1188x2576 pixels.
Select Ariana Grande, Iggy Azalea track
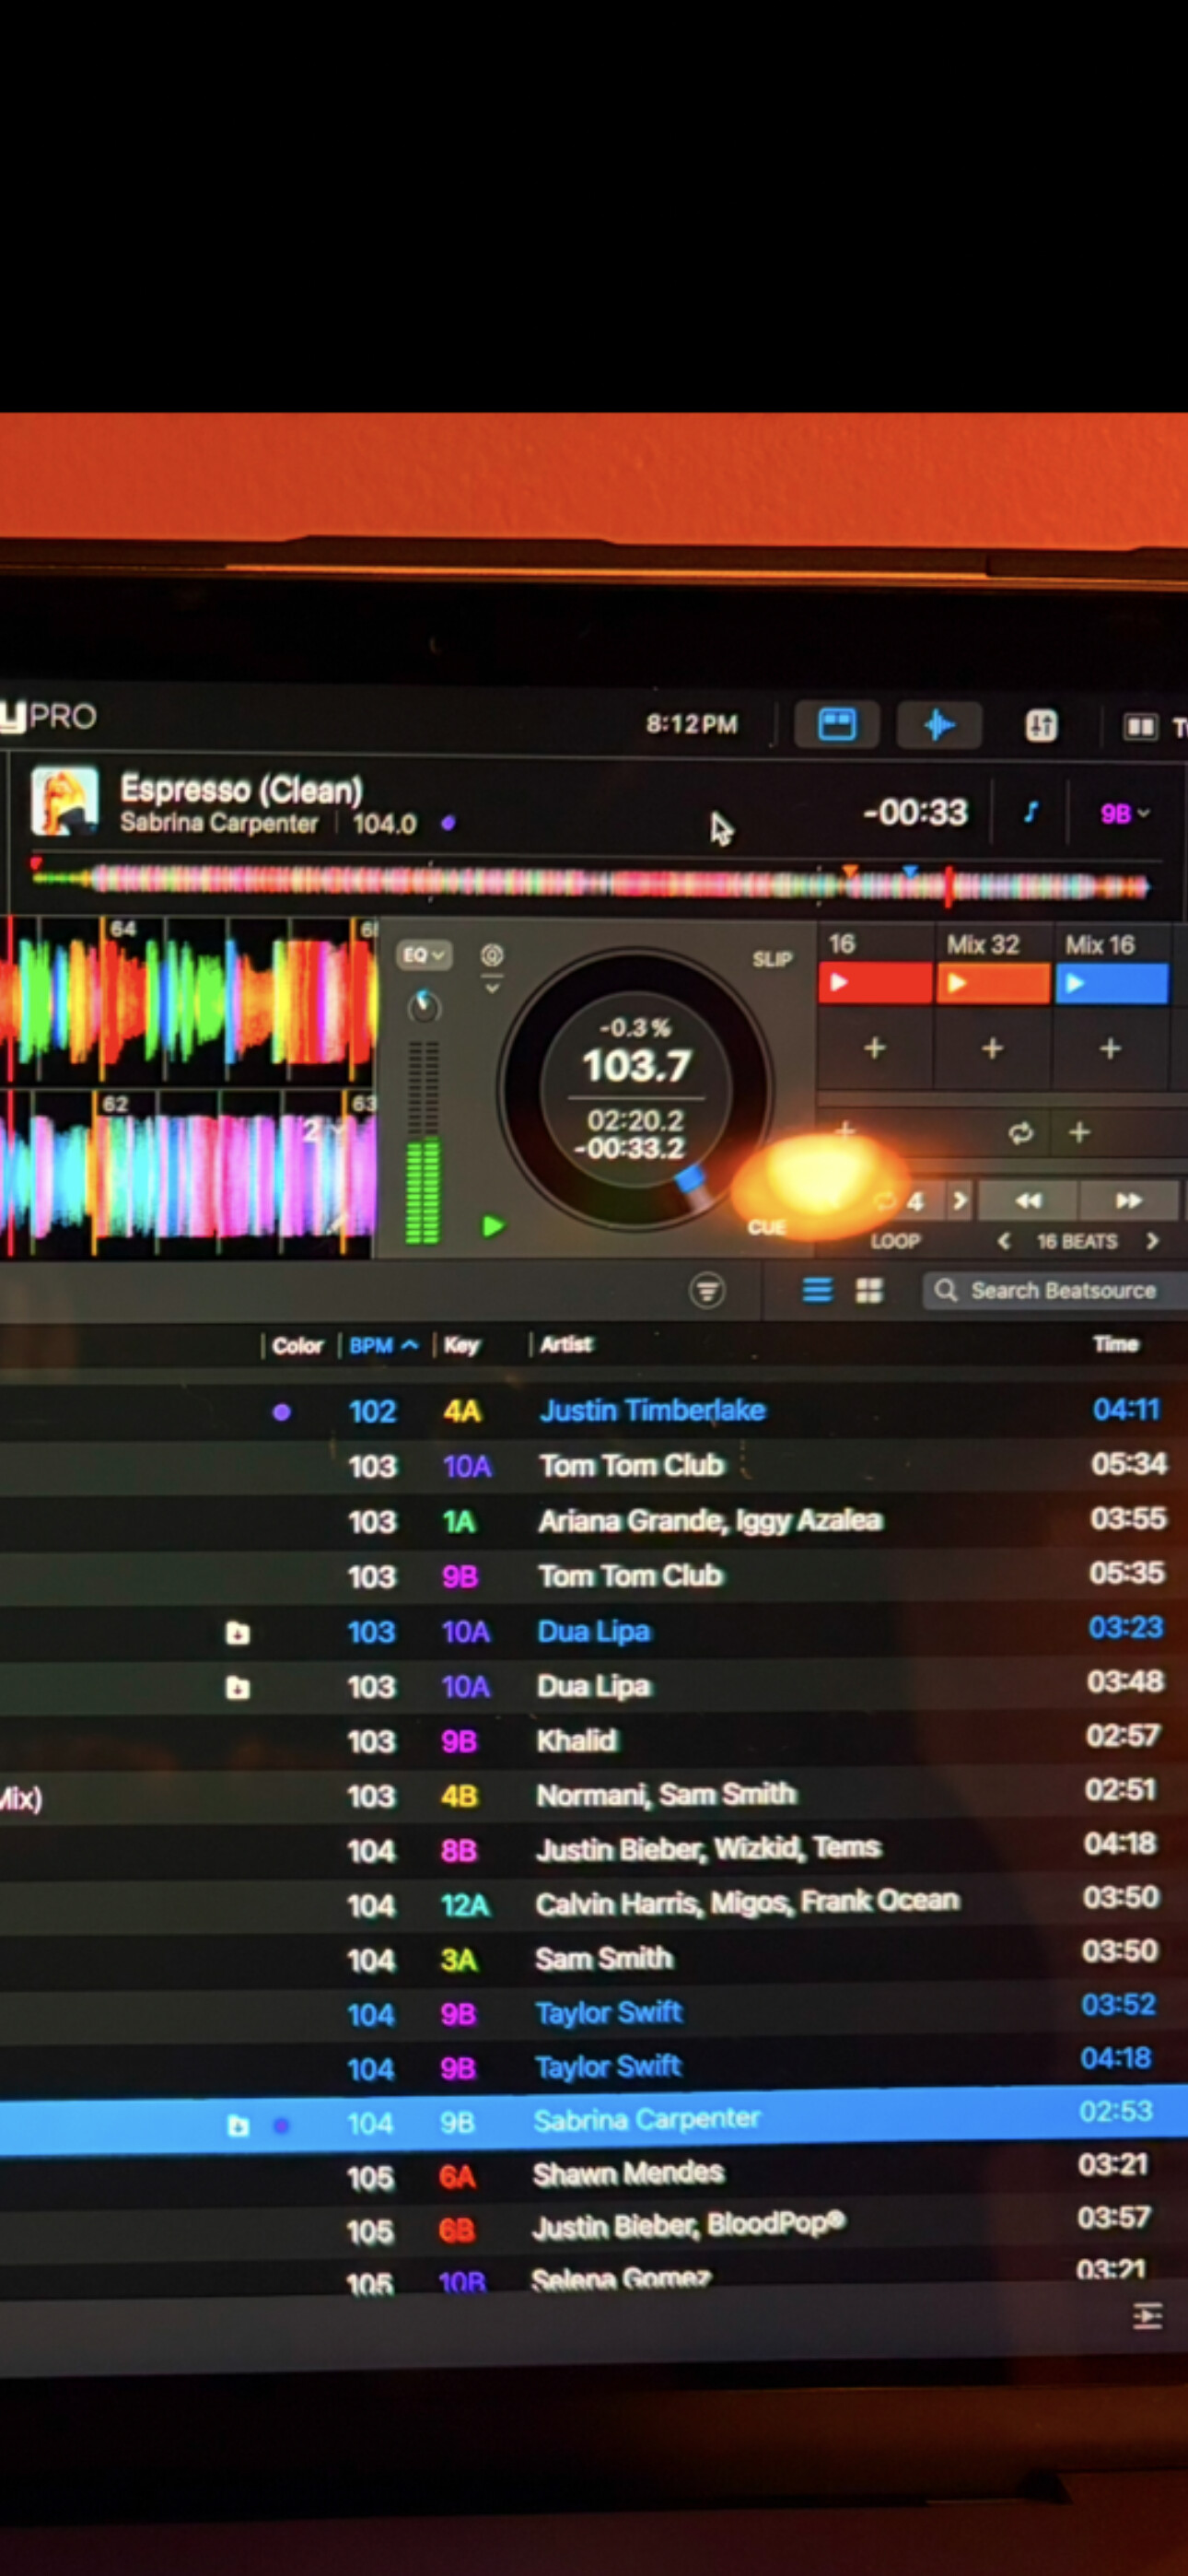(594, 1521)
